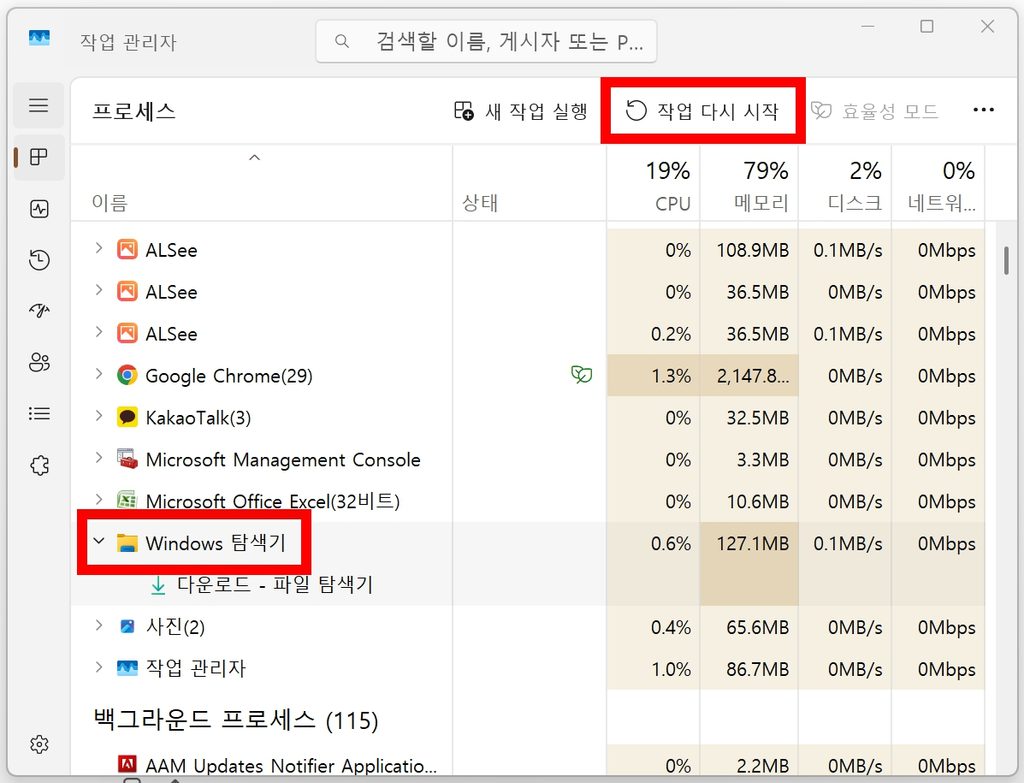Open the Settings gear in sidebar
The image size is (1024, 783).
39,744
